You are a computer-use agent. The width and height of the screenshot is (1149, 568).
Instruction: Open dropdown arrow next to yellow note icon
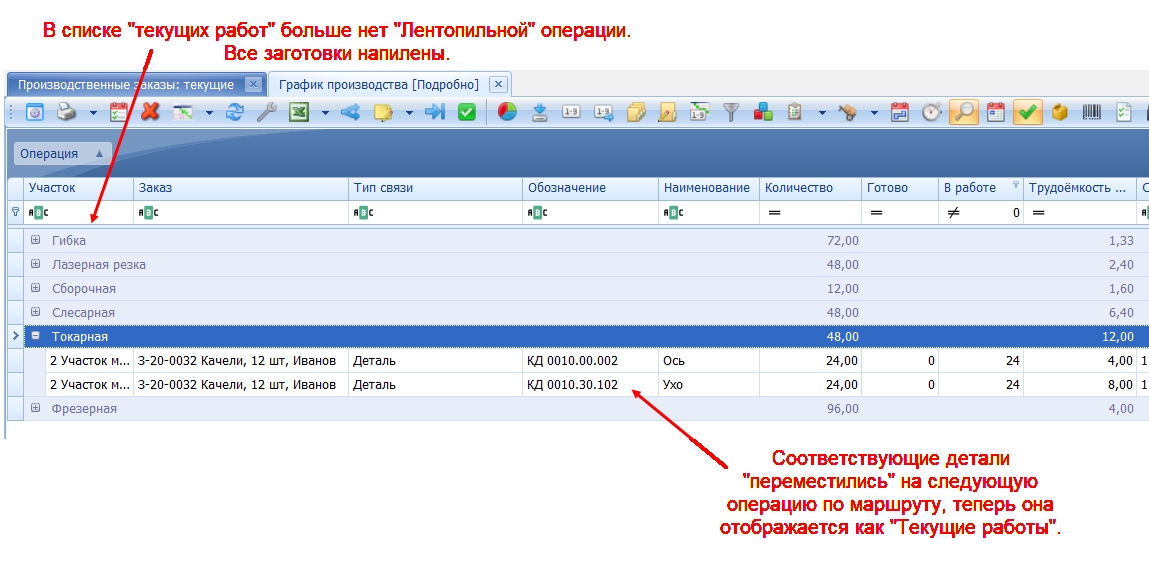click(409, 113)
